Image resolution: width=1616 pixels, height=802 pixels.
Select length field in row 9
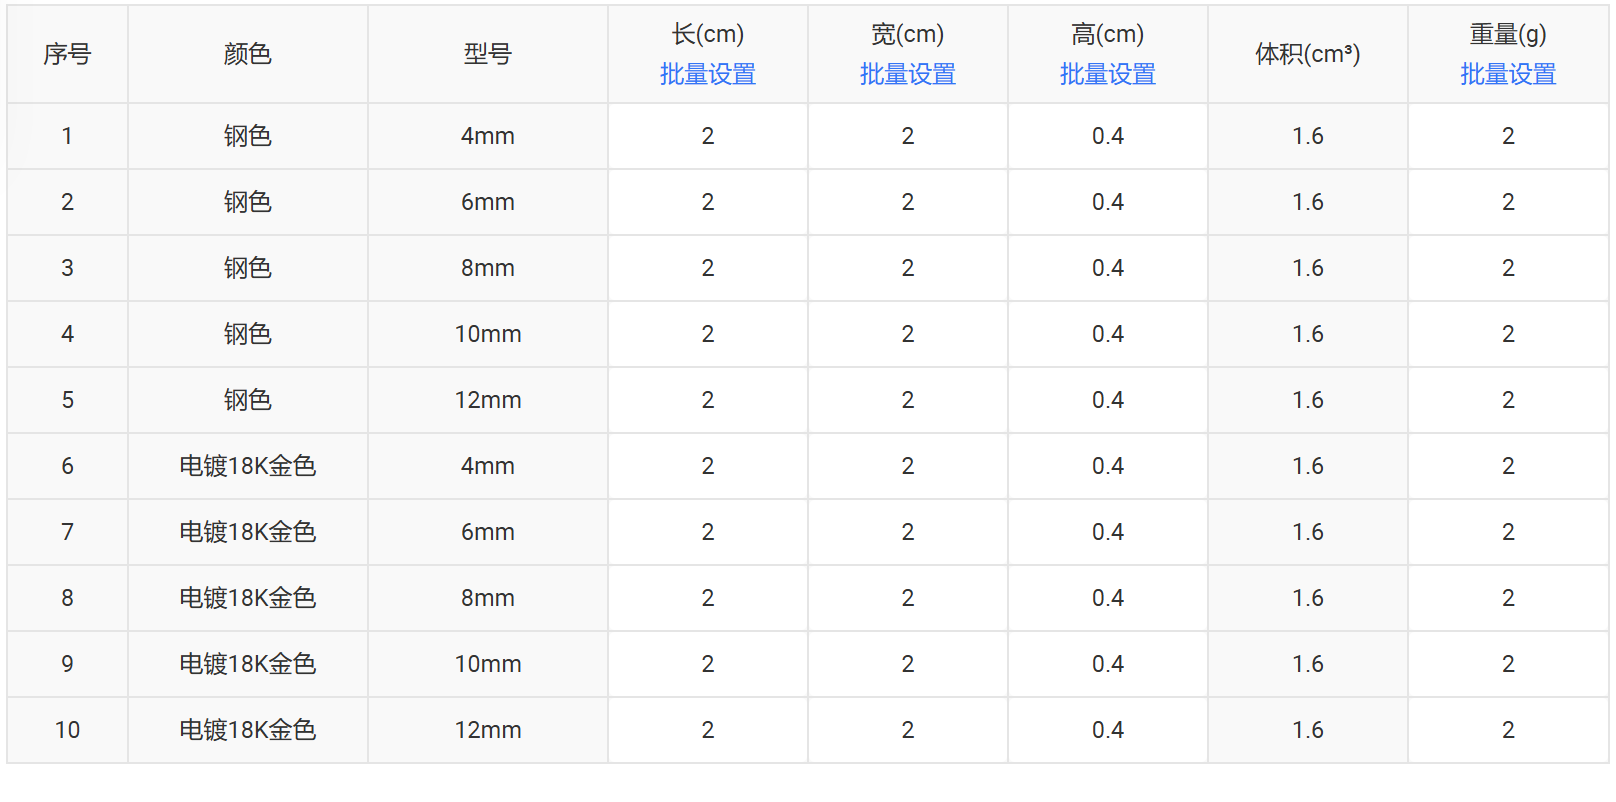[707, 664]
